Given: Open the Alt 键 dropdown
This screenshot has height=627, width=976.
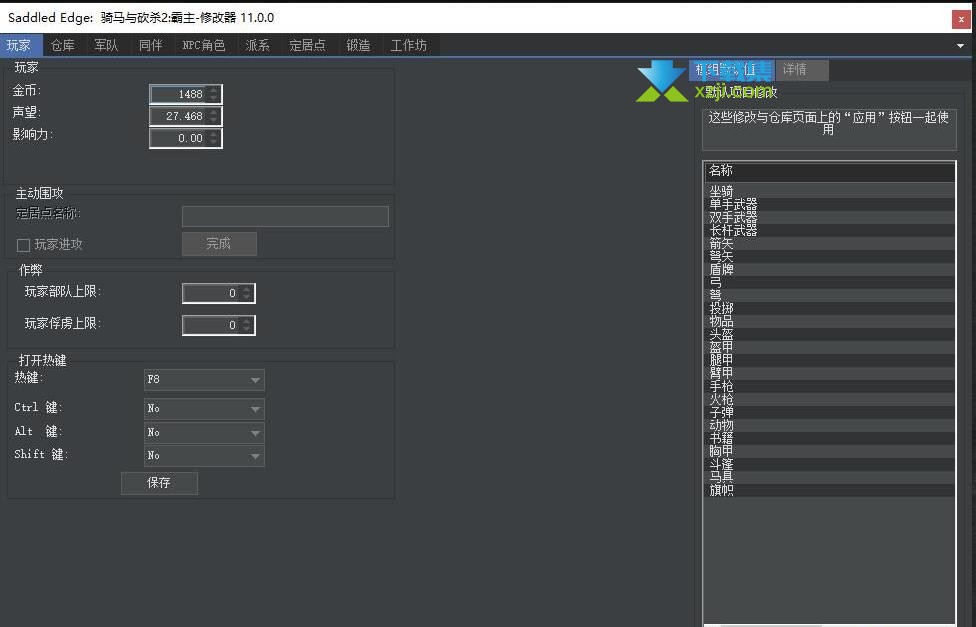Looking at the screenshot, I should point(204,433).
